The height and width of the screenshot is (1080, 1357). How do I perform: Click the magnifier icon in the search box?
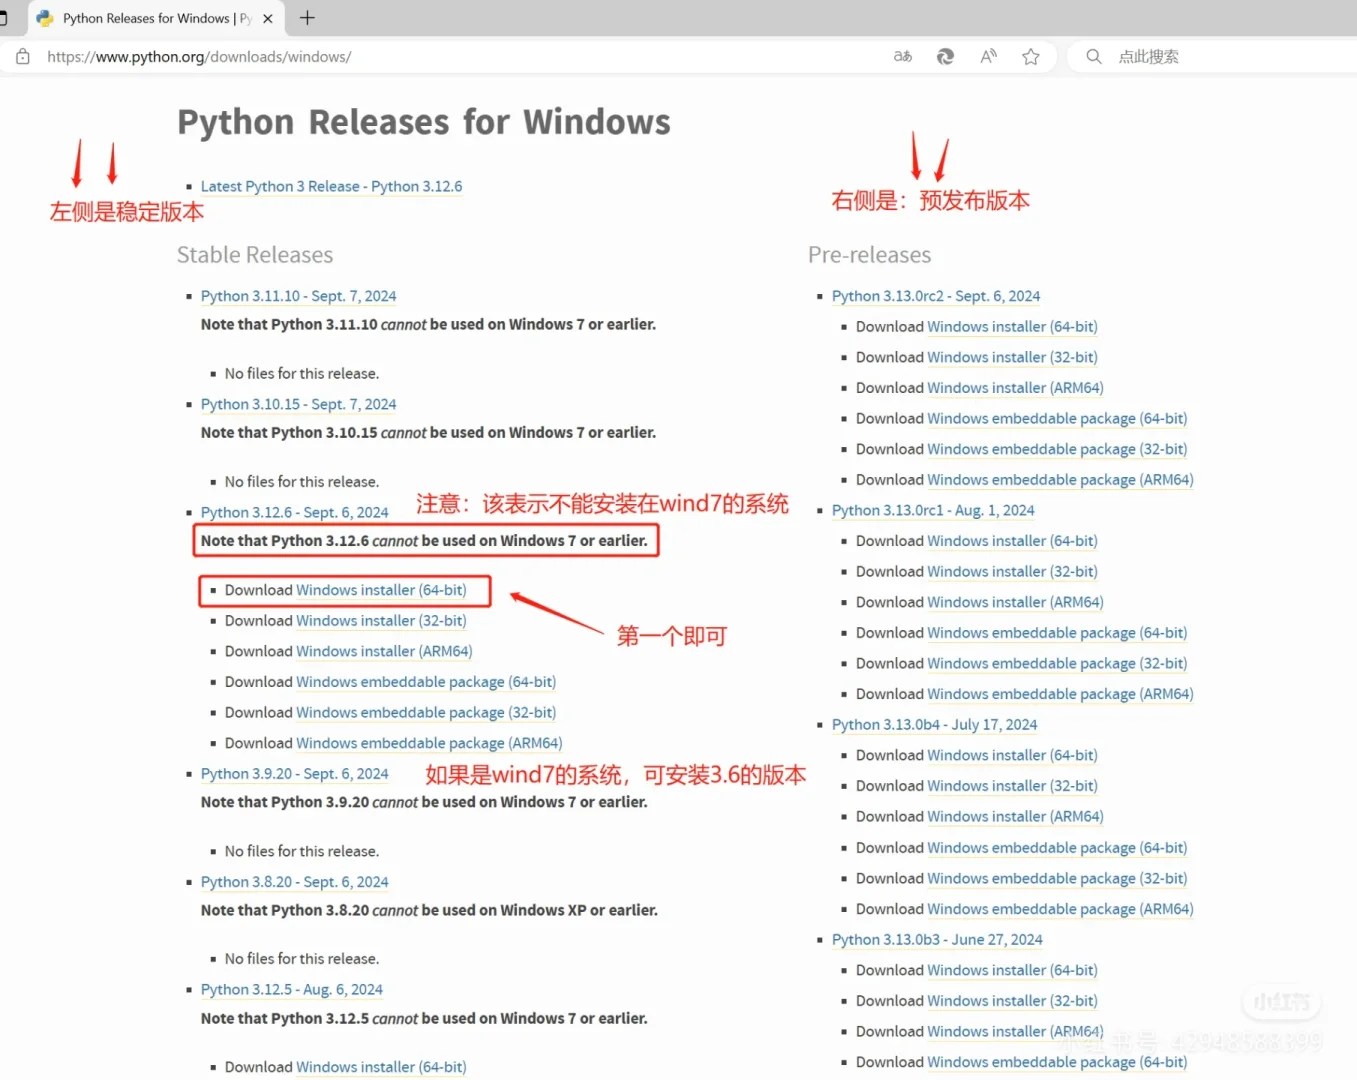tap(1093, 56)
